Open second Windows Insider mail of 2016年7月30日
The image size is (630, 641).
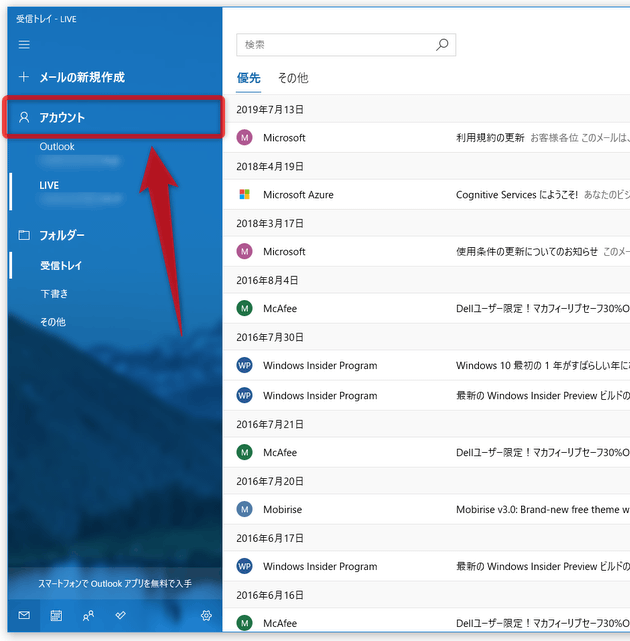click(426, 395)
